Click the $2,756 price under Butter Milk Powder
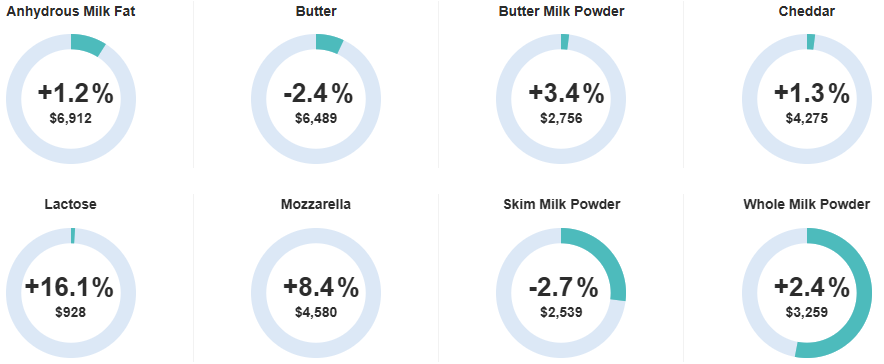Viewport: 884px width, 364px height. point(562,118)
